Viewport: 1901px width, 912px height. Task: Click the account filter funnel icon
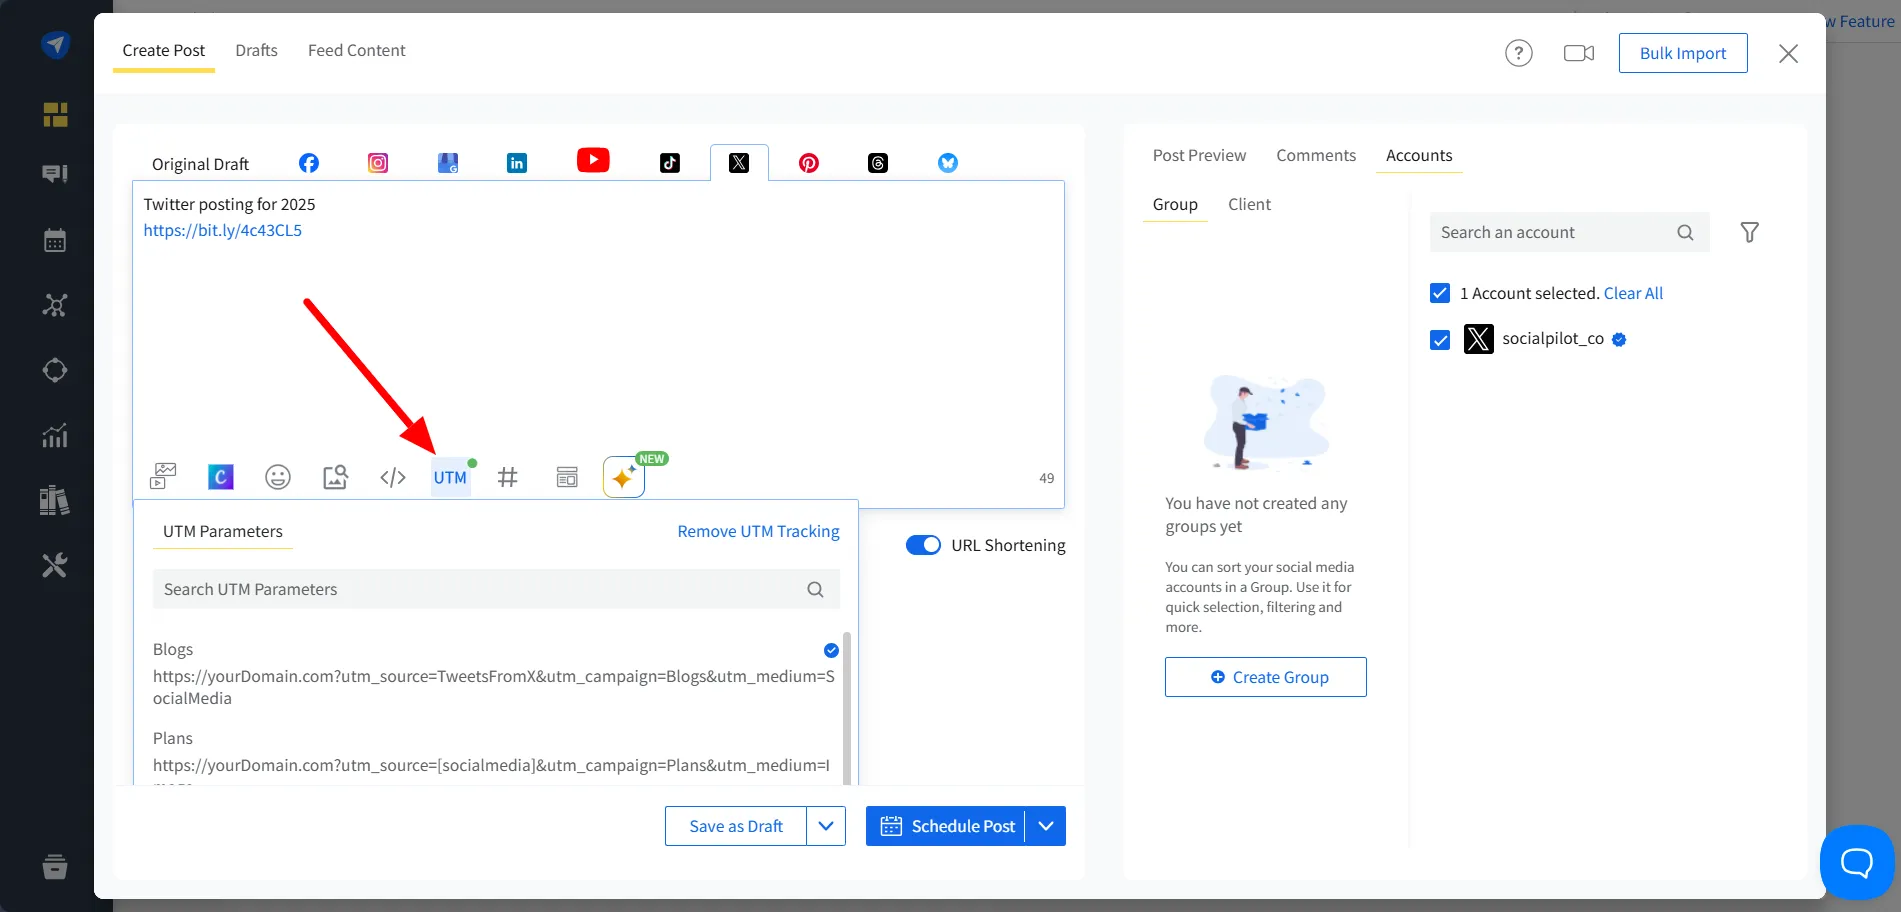tap(1749, 232)
